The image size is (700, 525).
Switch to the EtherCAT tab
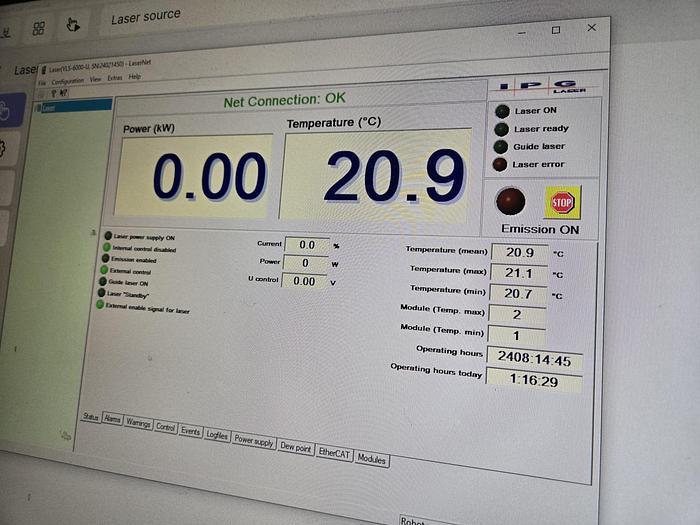coord(334,453)
